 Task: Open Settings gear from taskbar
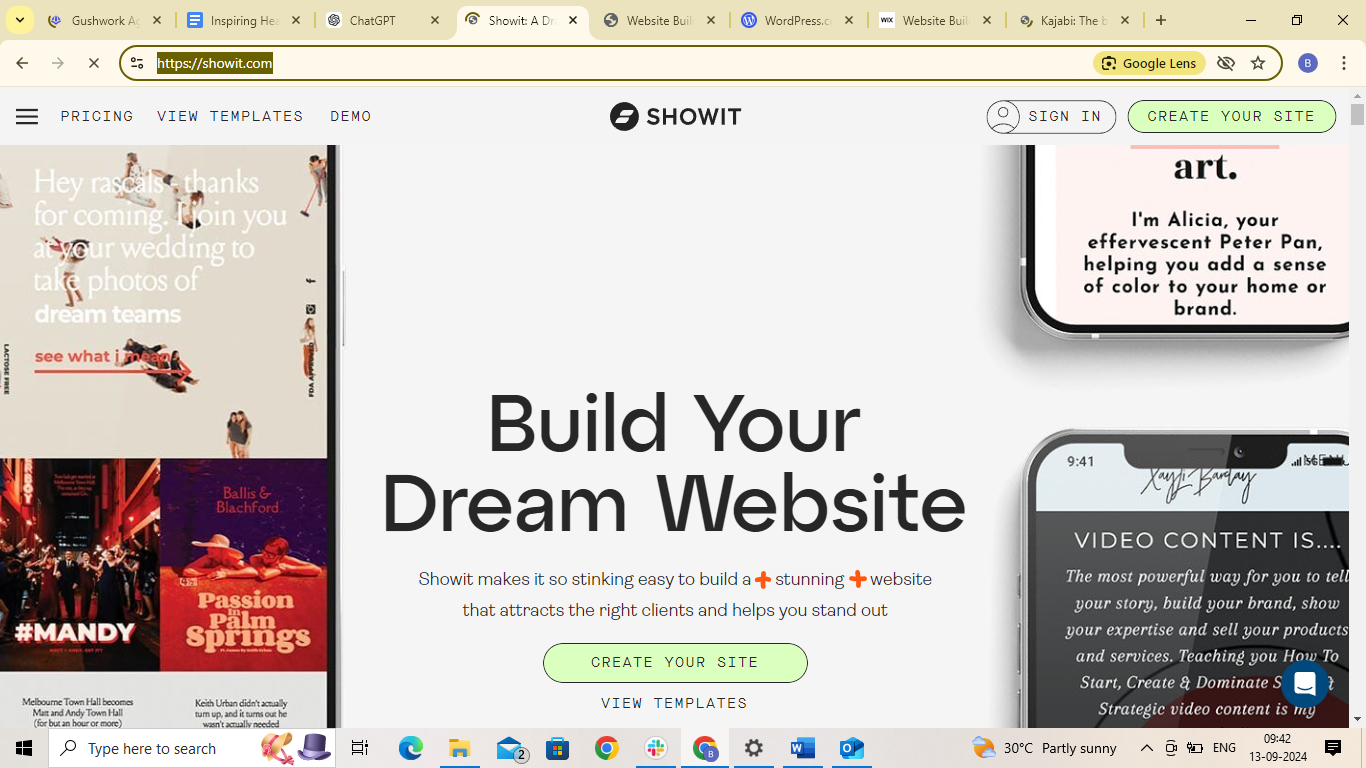[x=754, y=748]
